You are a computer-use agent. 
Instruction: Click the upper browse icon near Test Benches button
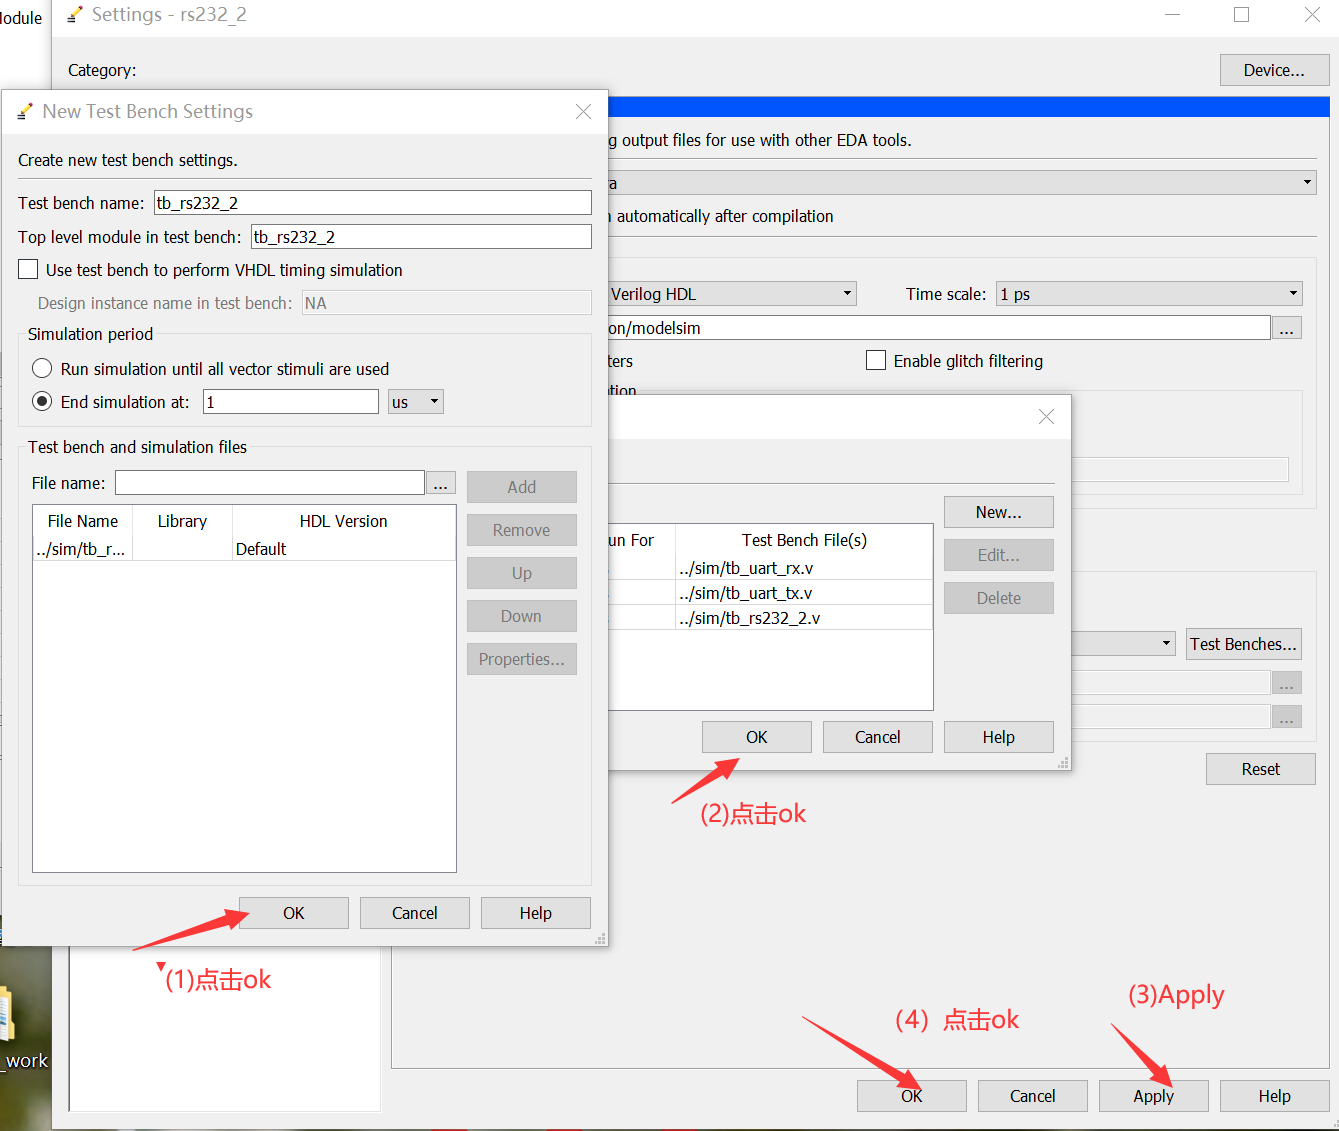point(1287,682)
